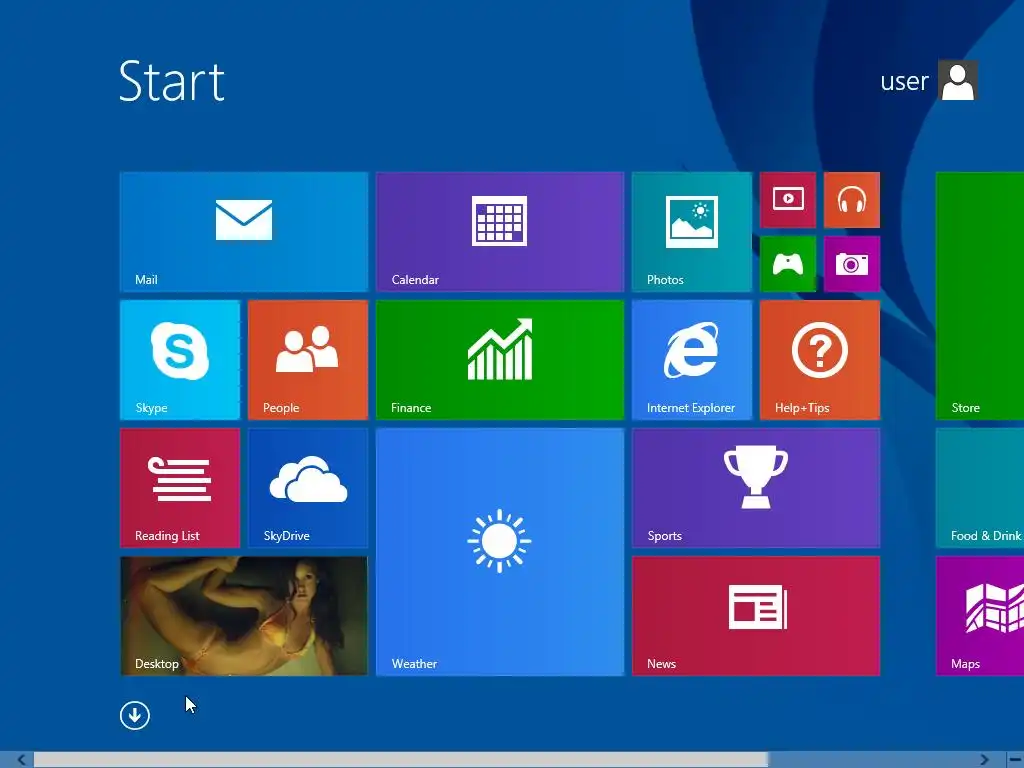Open the Weather tile
The width and height of the screenshot is (1024, 768).
500,552
